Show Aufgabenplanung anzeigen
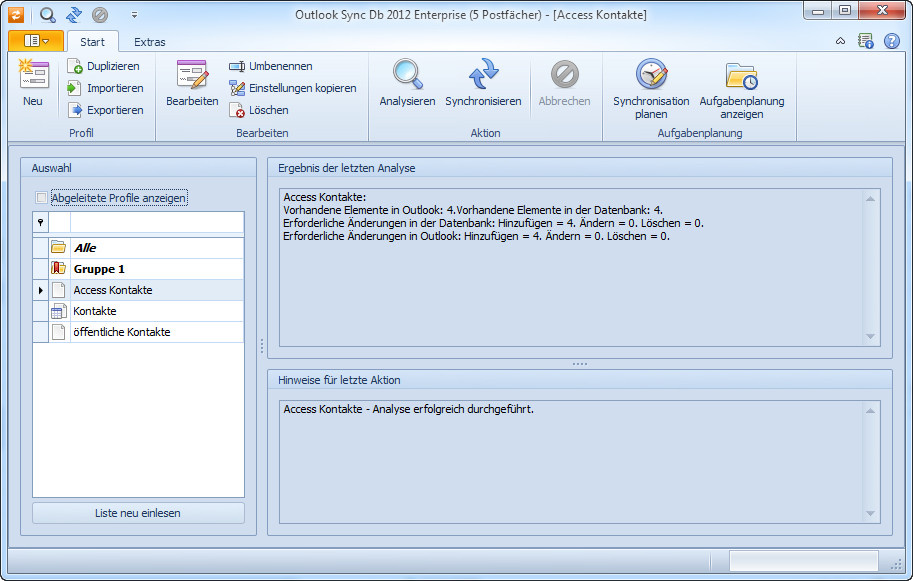The height and width of the screenshot is (581, 913). tap(742, 88)
